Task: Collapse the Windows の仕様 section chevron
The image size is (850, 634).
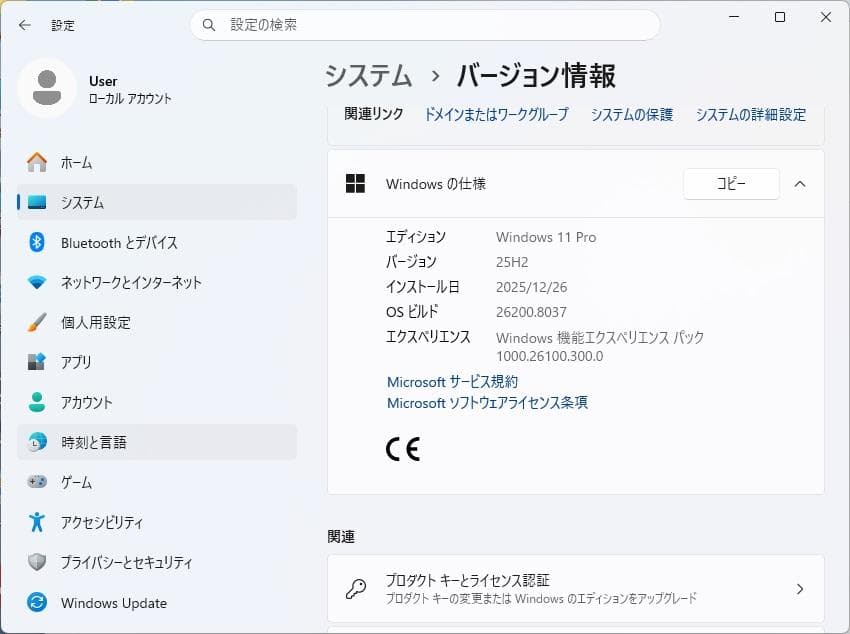Action: [x=800, y=184]
